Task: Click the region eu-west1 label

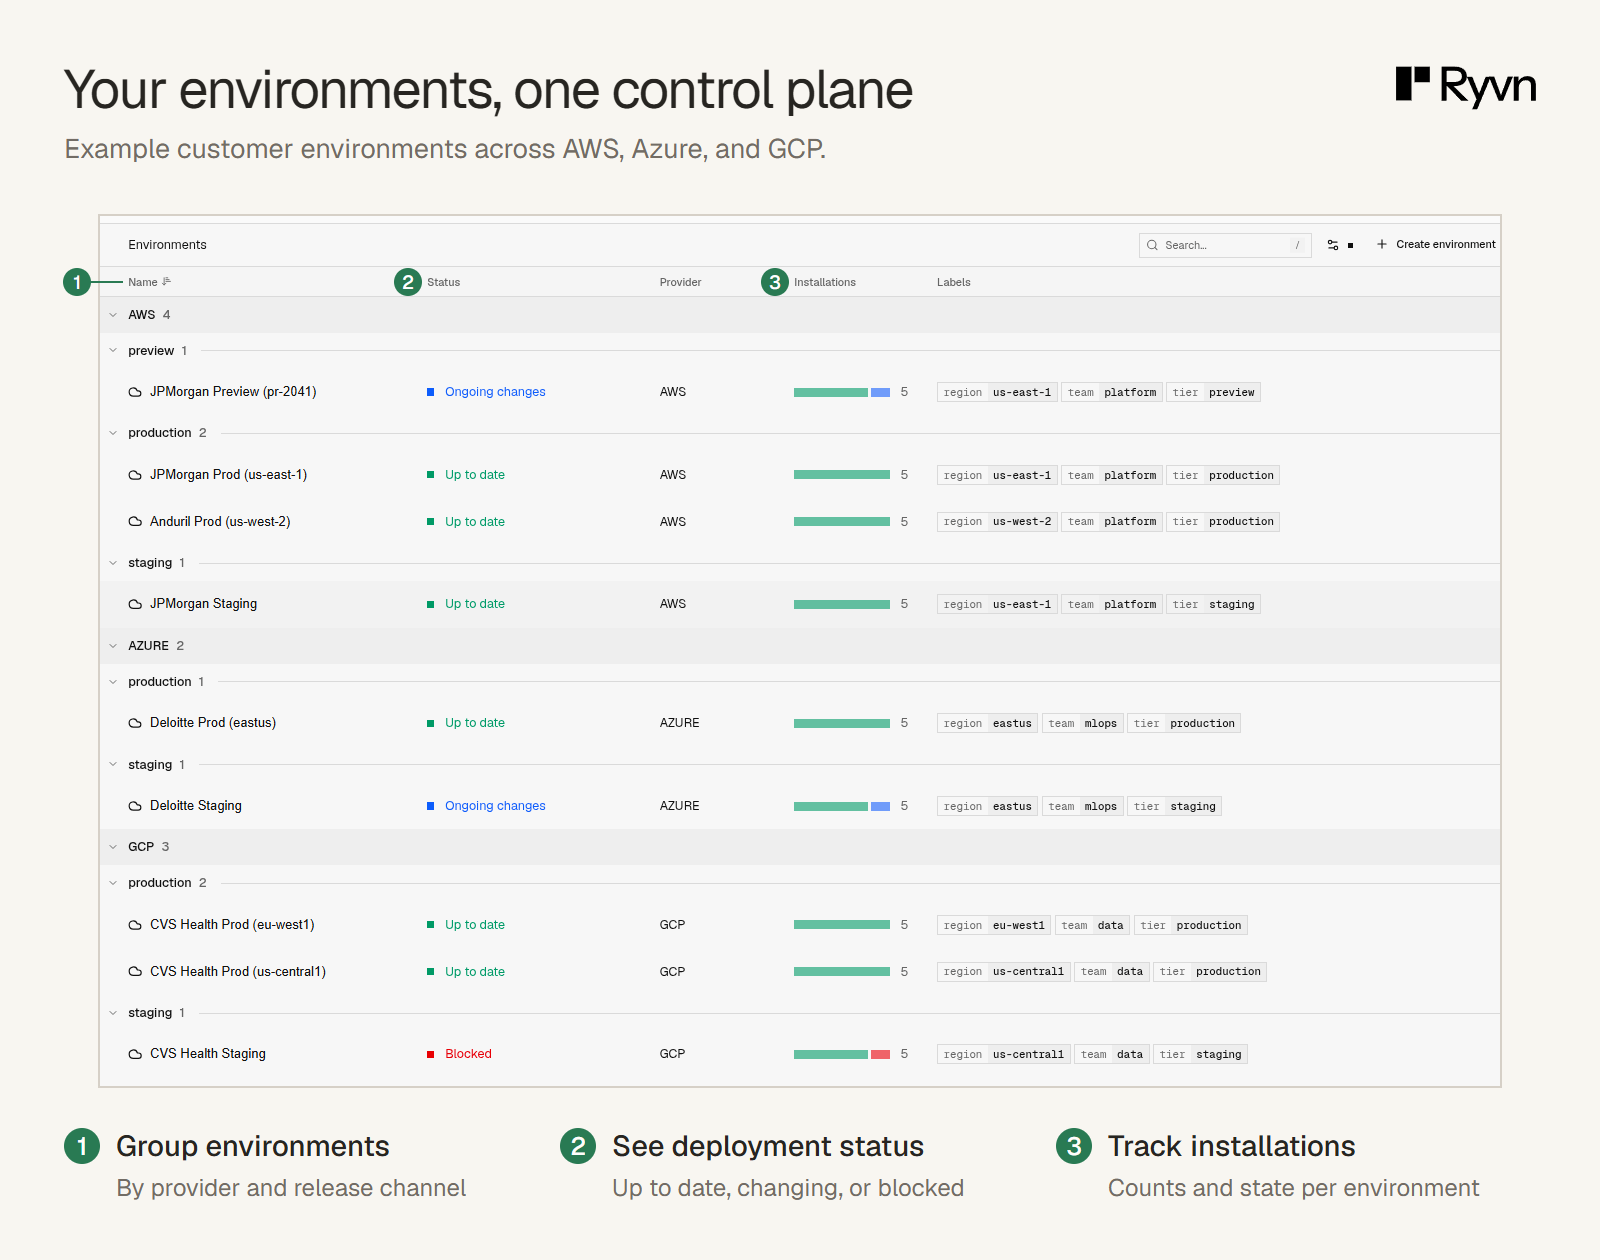Action: [994, 926]
